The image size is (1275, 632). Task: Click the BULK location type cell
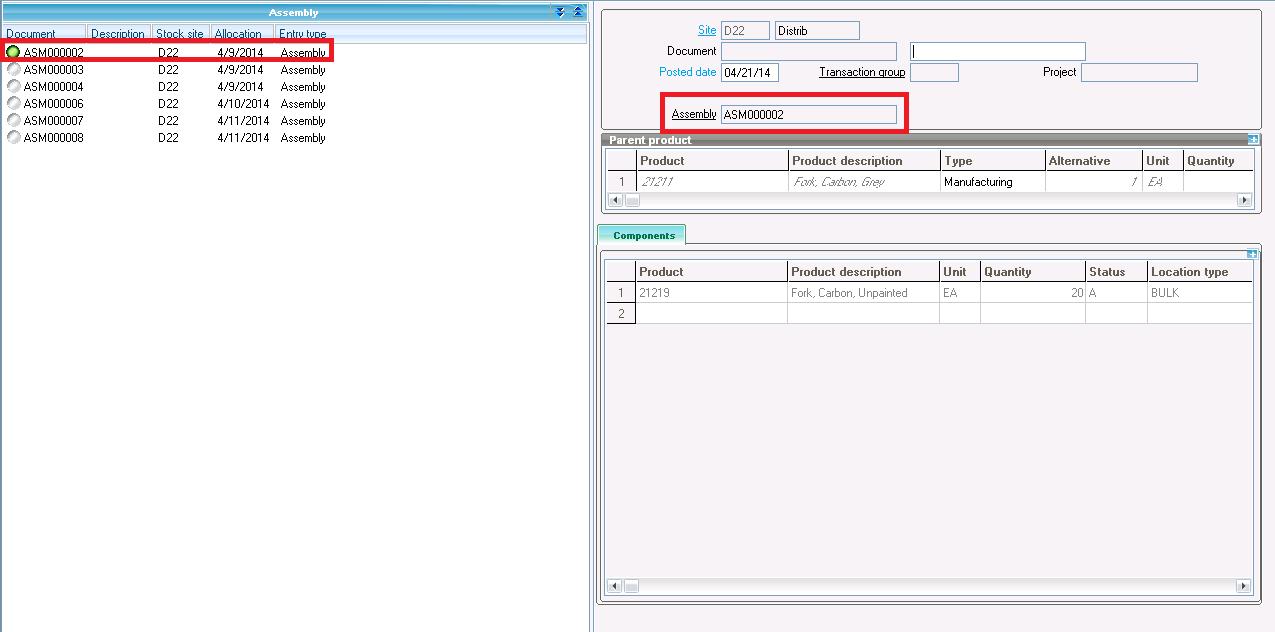pos(1200,293)
